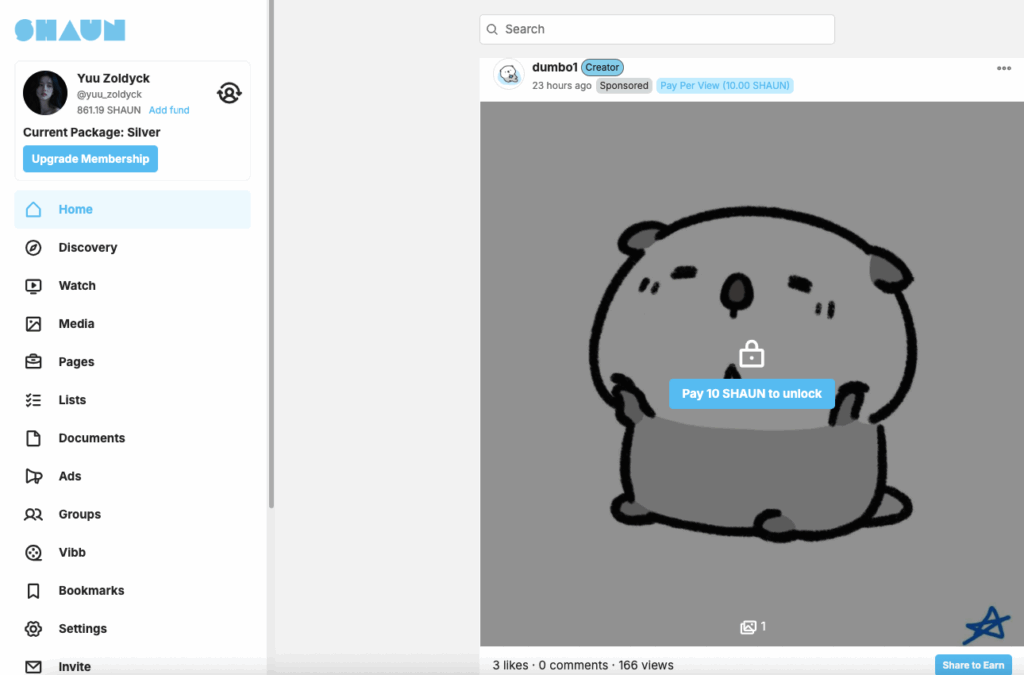This screenshot has width=1024, height=675.
Task: Click the Lists checklist icon
Action: pyautogui.click(x=33, y=400)
